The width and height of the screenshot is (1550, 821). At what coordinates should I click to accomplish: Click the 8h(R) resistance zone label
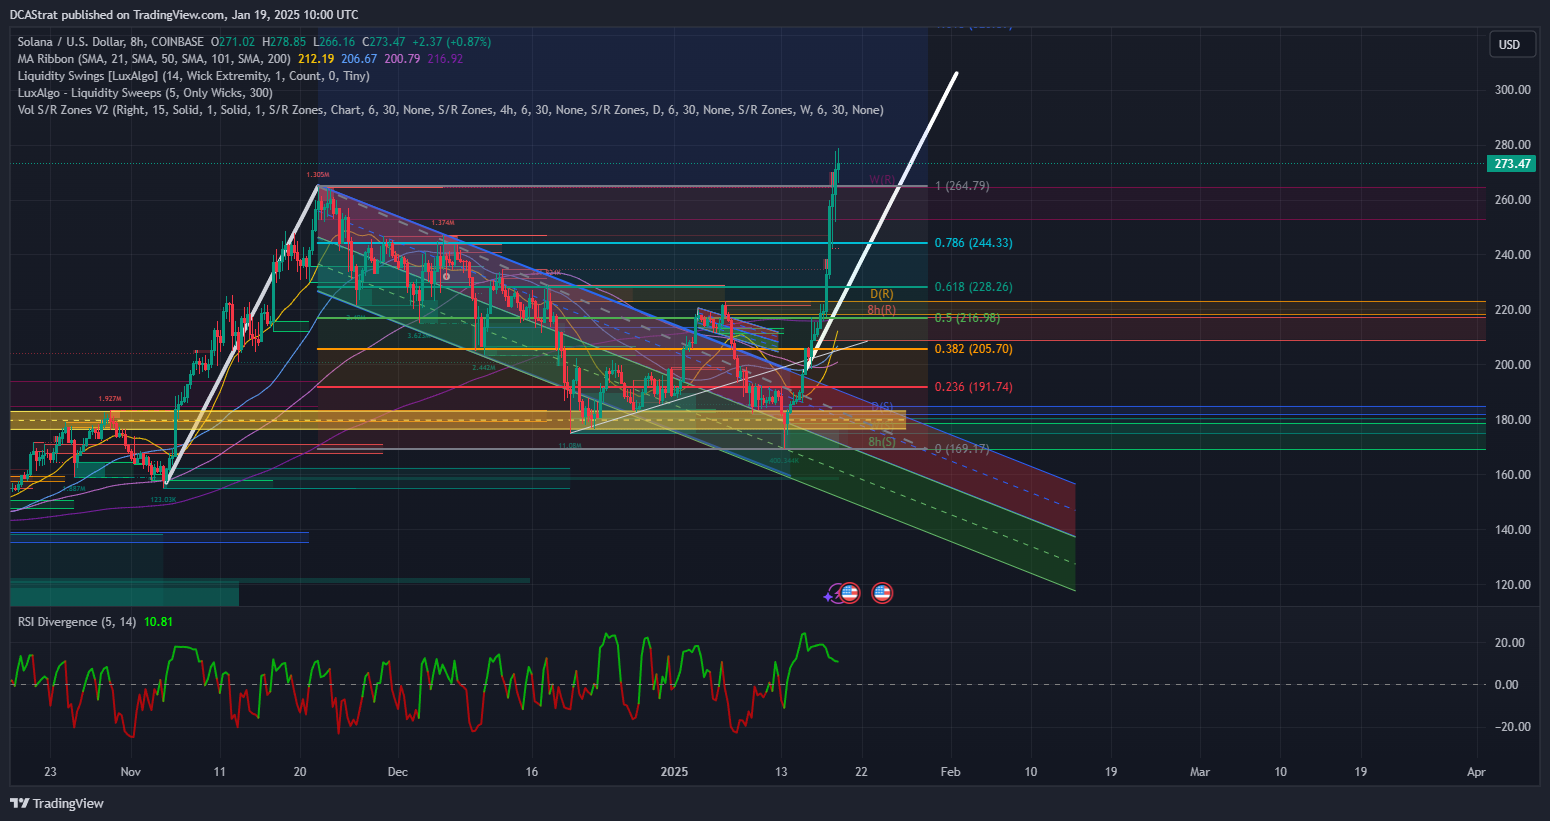click(x=882, y=310)
